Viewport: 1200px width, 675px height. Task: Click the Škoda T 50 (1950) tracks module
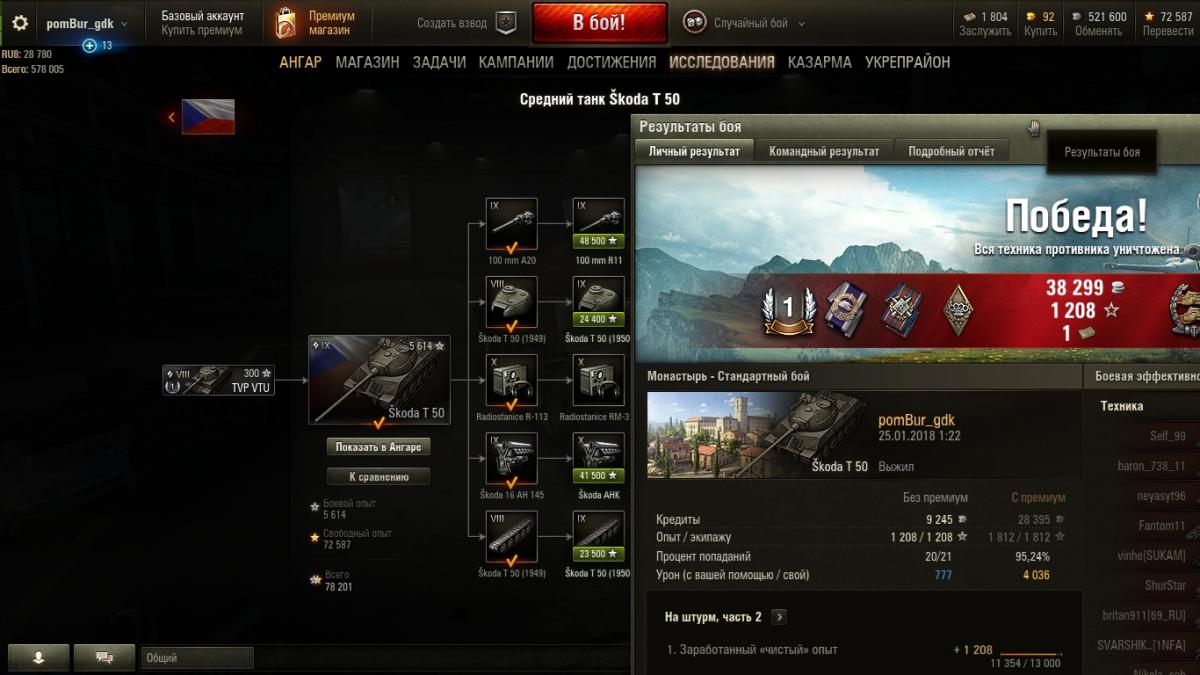click(x=598, y=537)
